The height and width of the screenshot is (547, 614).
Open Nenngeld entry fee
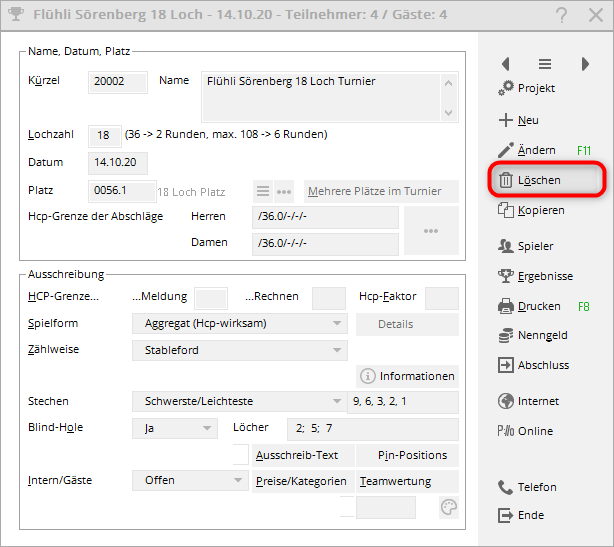coord(506,336)
